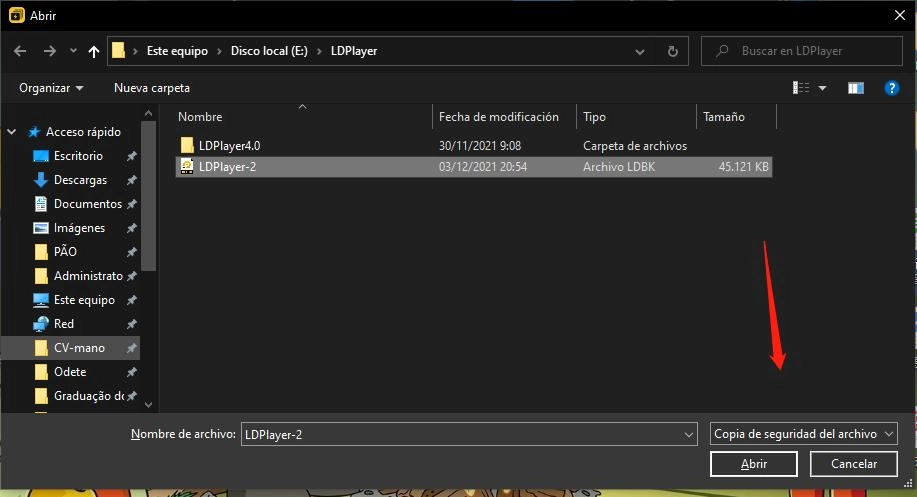Open the Graduação folder in sidebar
The width and height of the screenshot is (917, 497).
point(89,396)
